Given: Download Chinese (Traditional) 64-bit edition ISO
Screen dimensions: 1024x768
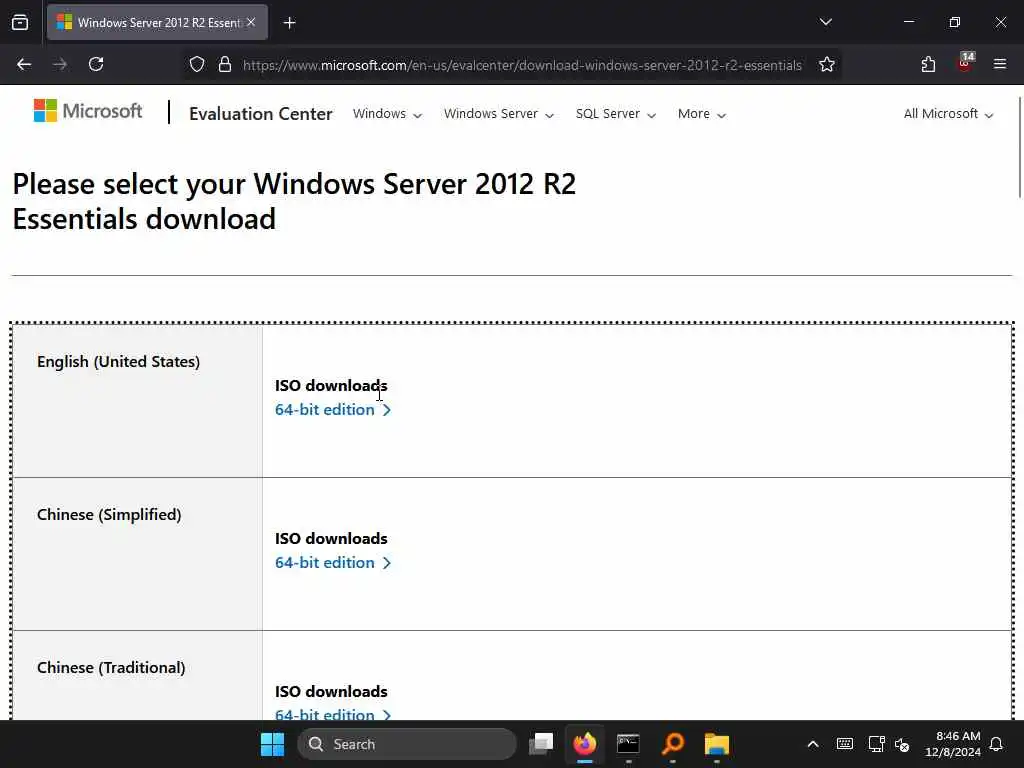Looking at the screenshot, I should click(x=332, y=714).
